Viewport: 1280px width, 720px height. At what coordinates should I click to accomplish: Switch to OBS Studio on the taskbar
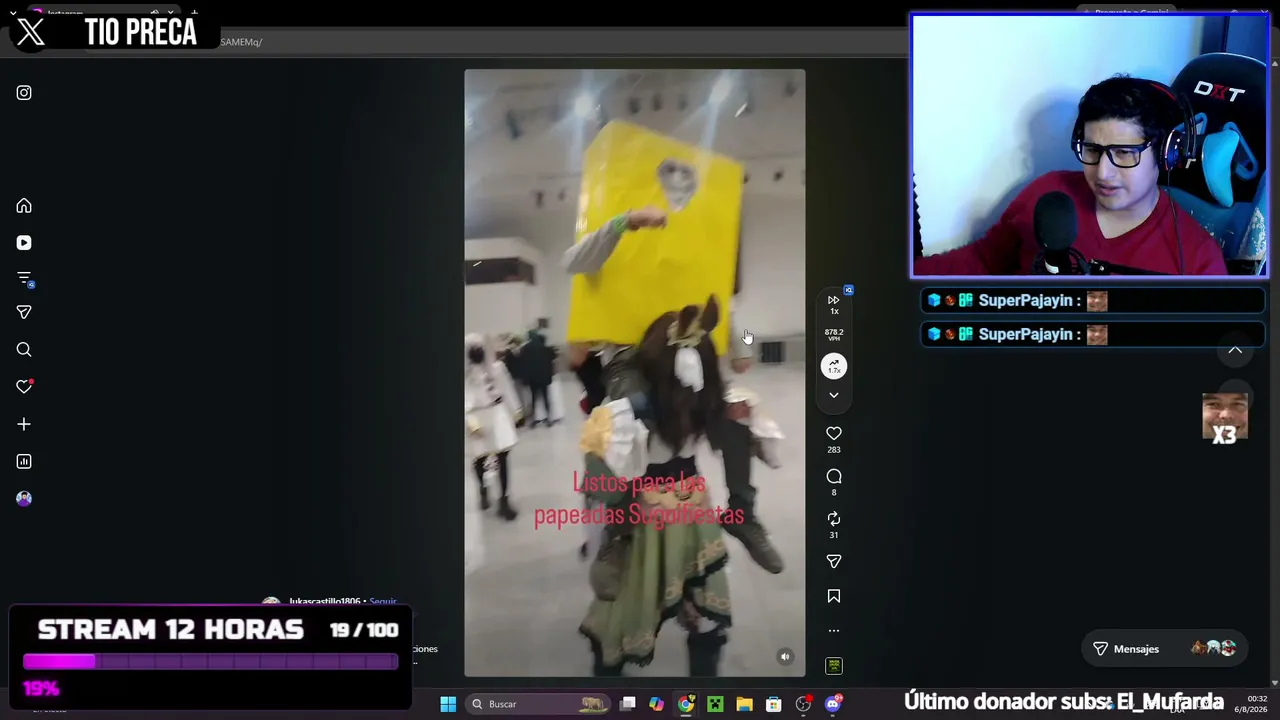tap(803, 704)
